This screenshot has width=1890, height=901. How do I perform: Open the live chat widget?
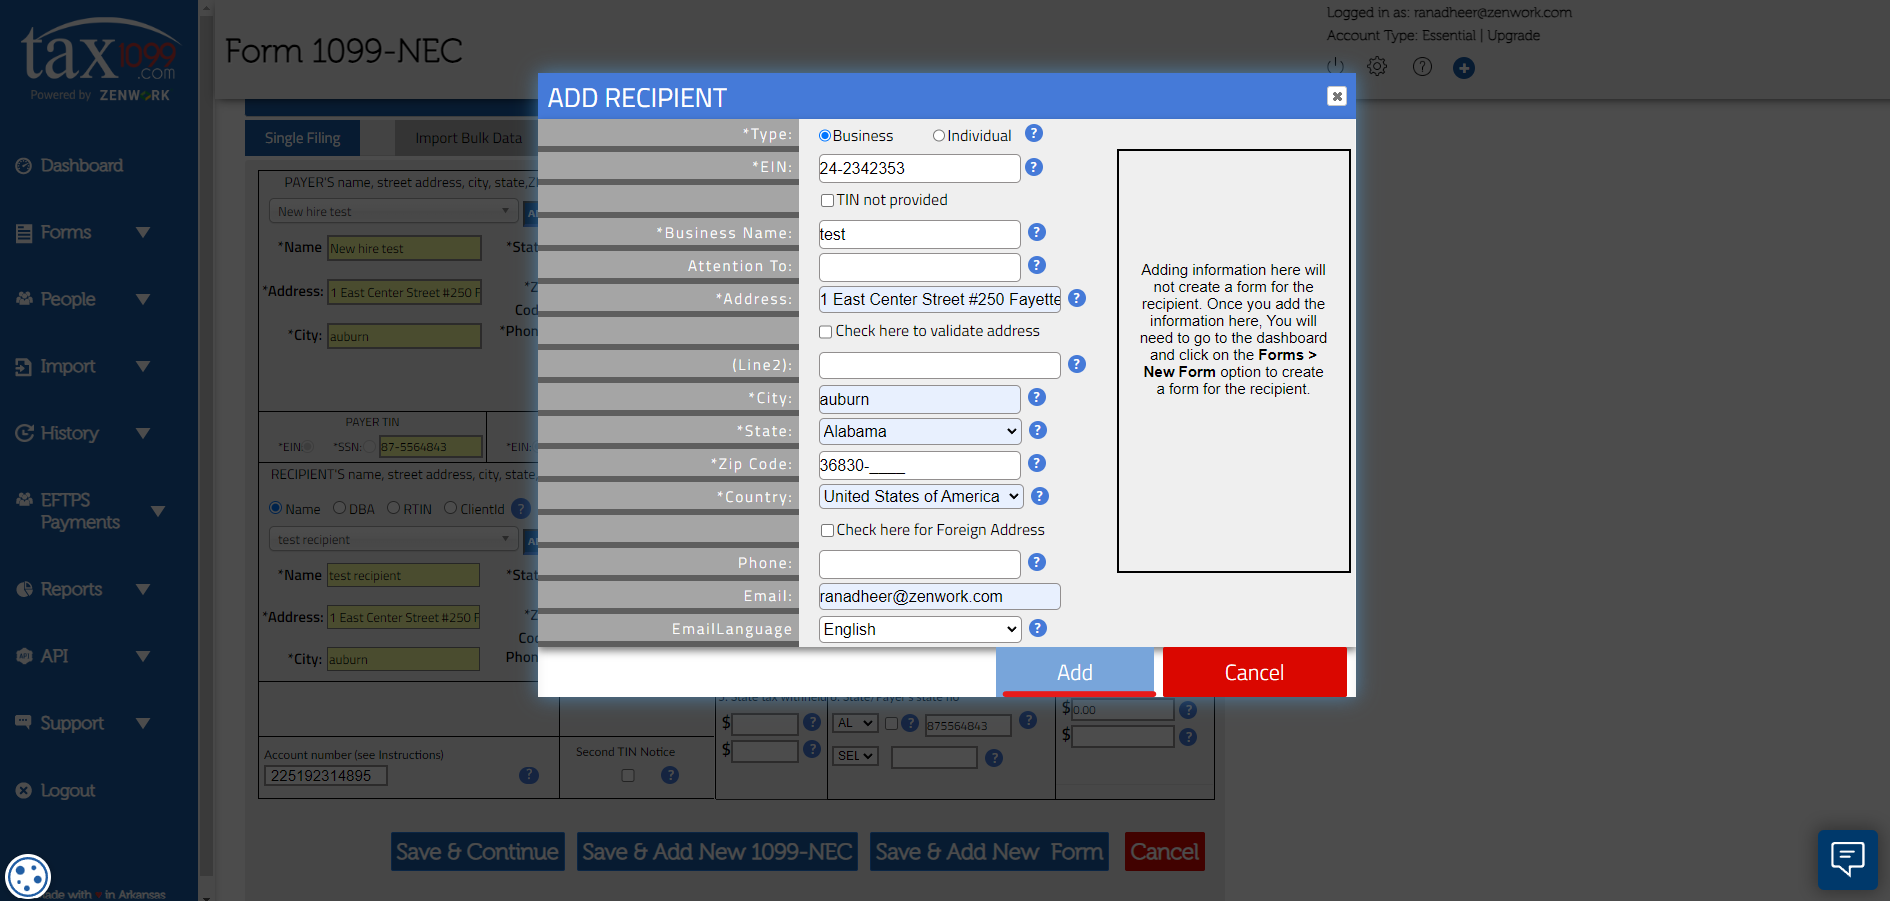1847,859
